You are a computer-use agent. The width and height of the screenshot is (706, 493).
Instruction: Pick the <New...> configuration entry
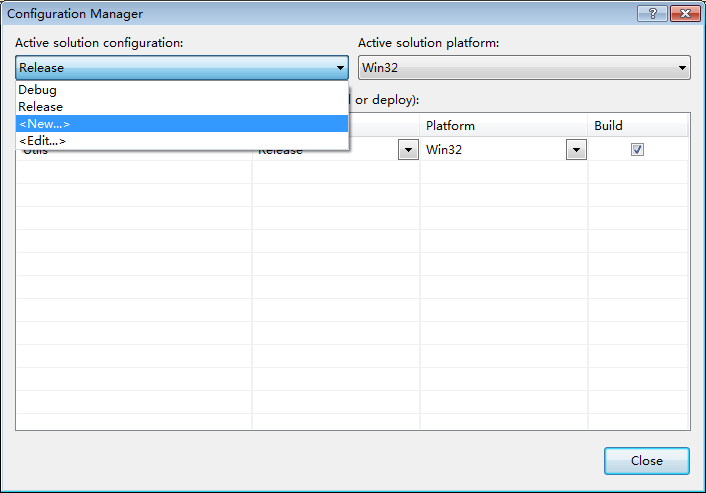pos(182,124)
